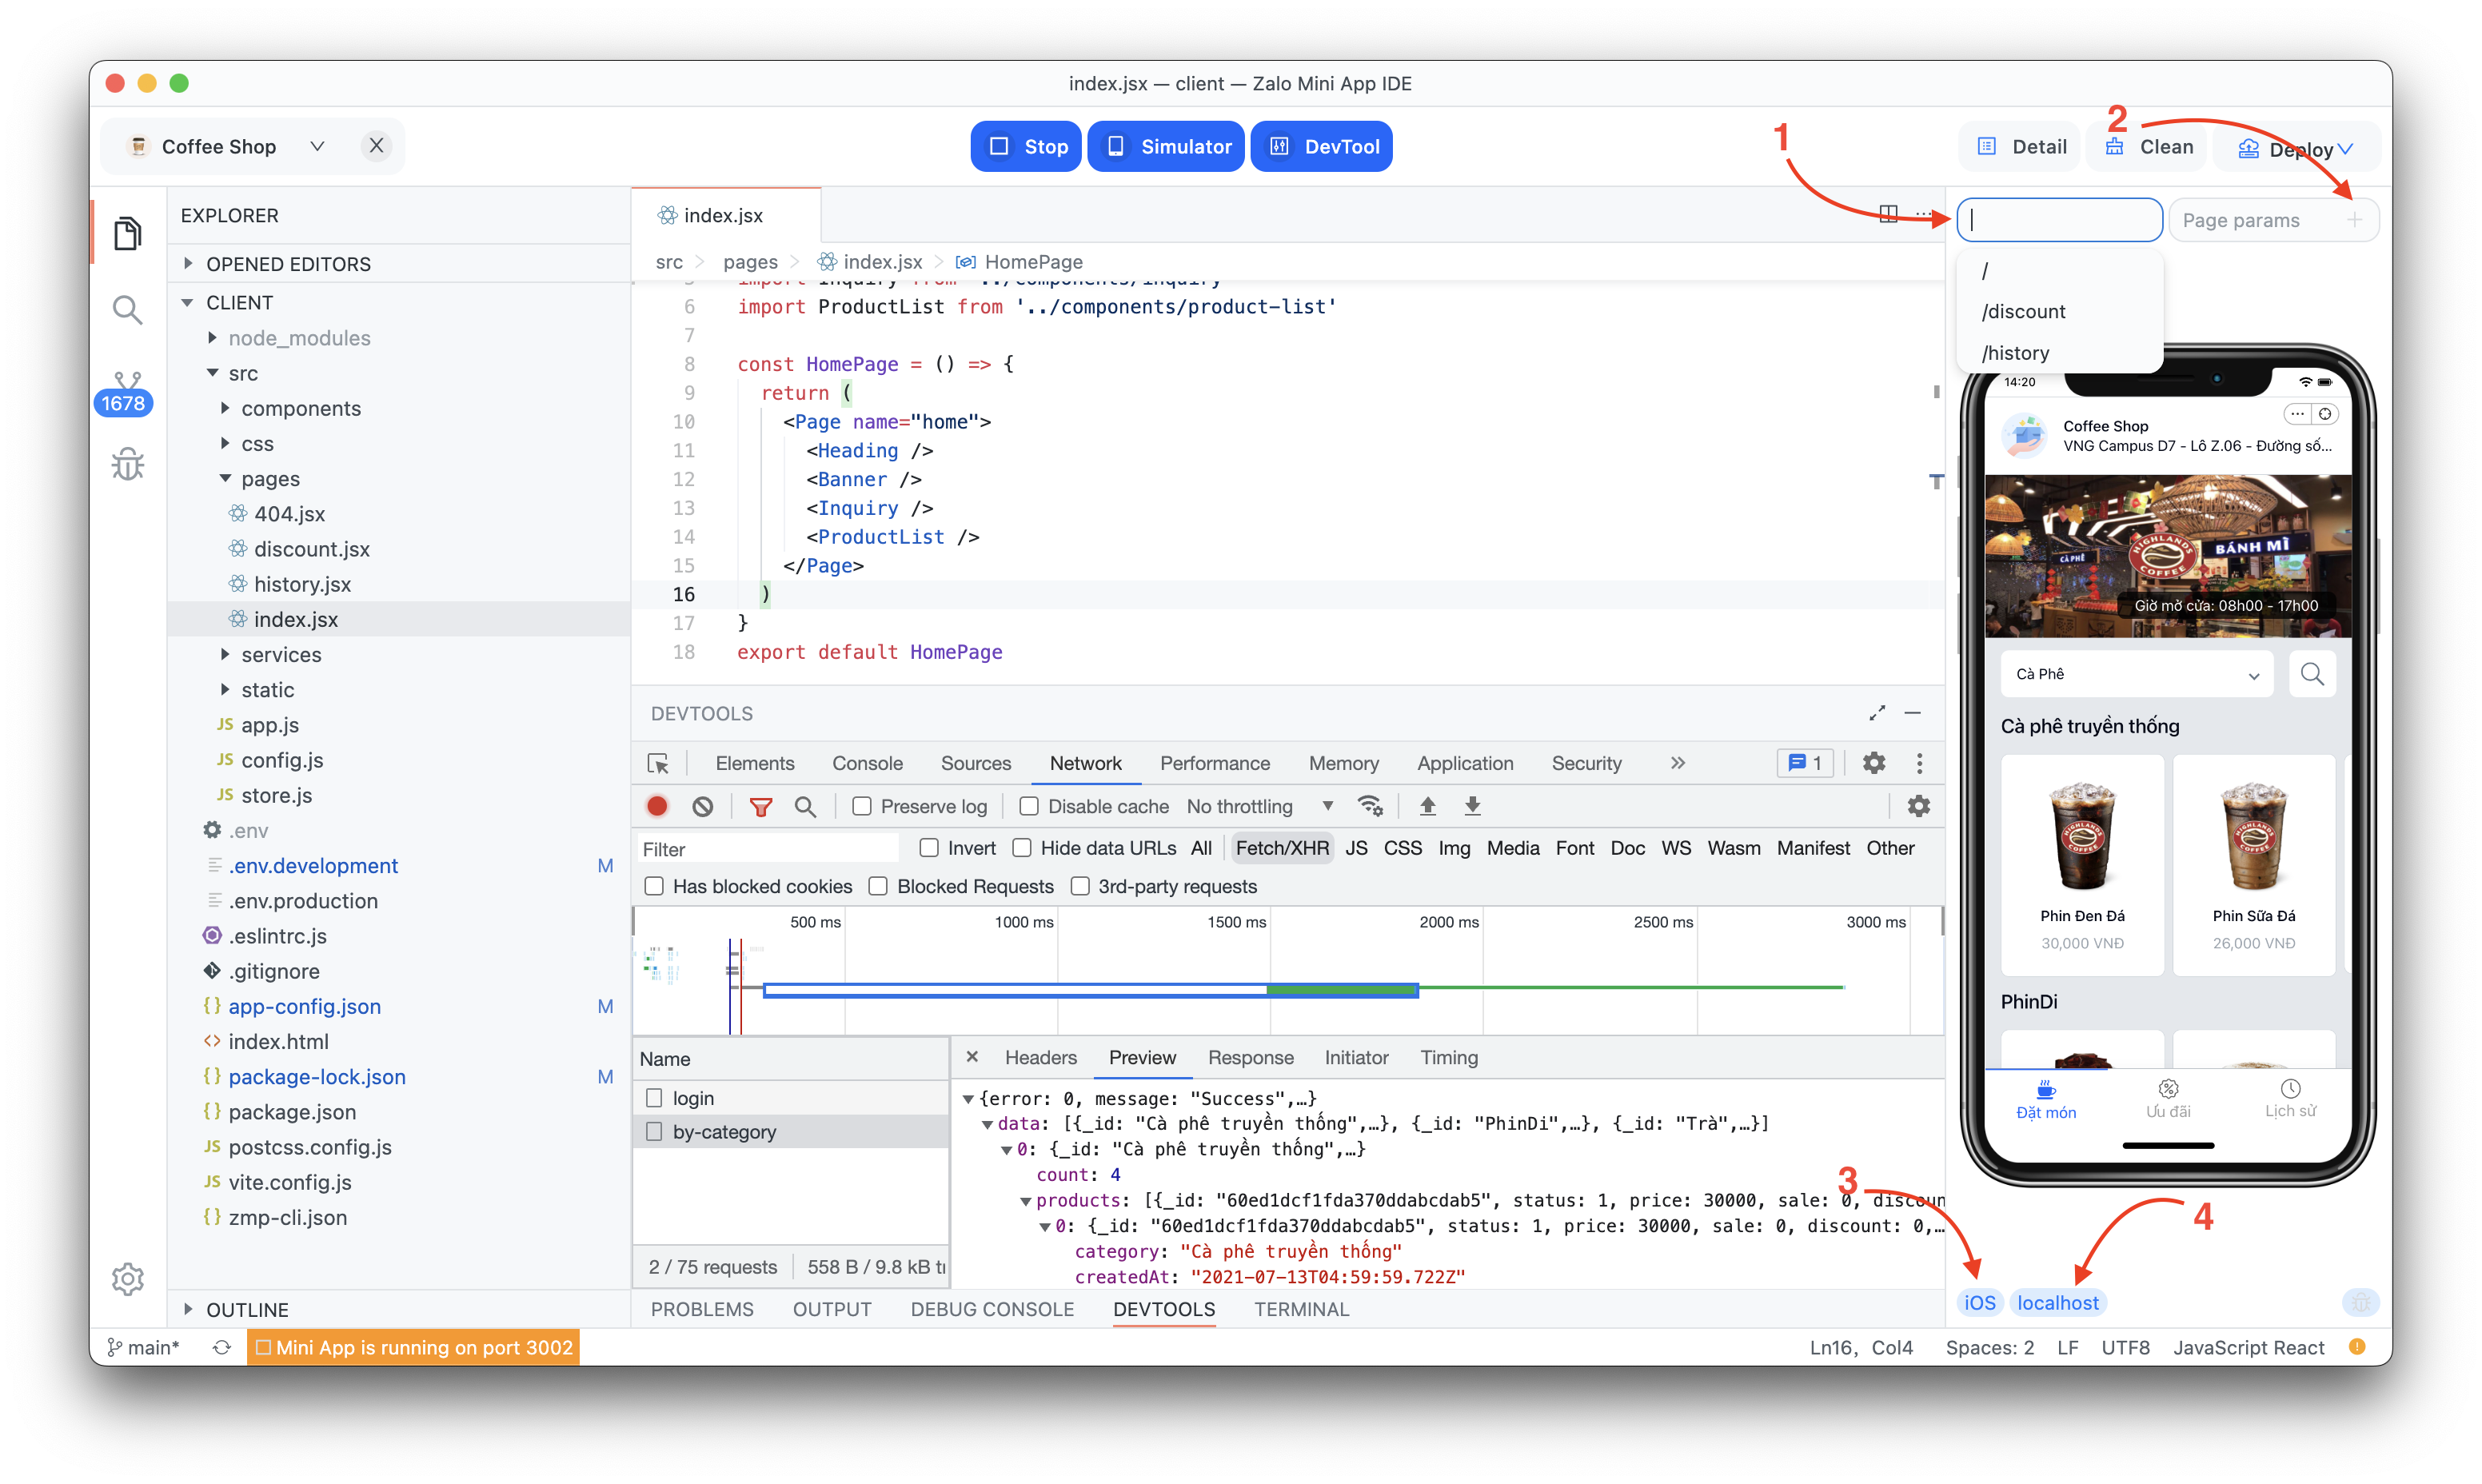Stop recording network log red button
2482x1484 pixels.
point(657,806)
